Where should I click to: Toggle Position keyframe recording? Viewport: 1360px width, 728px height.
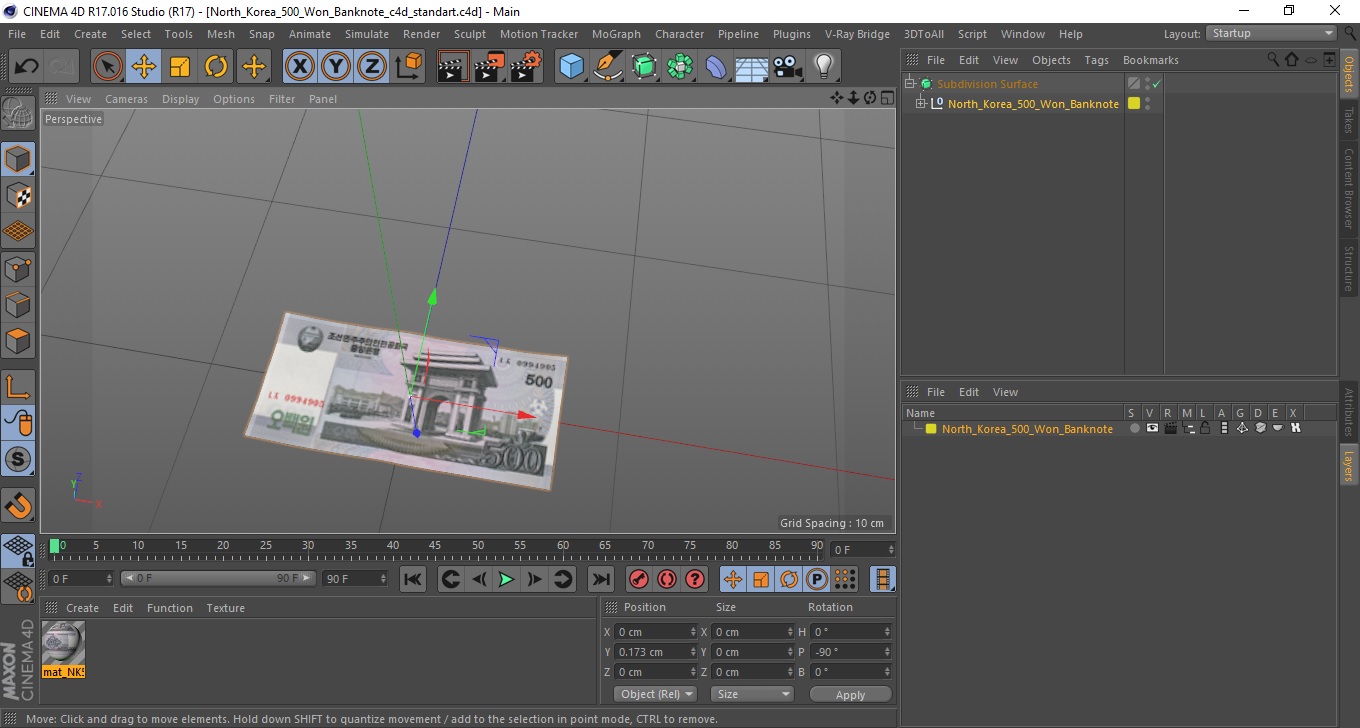pos(733,579)
